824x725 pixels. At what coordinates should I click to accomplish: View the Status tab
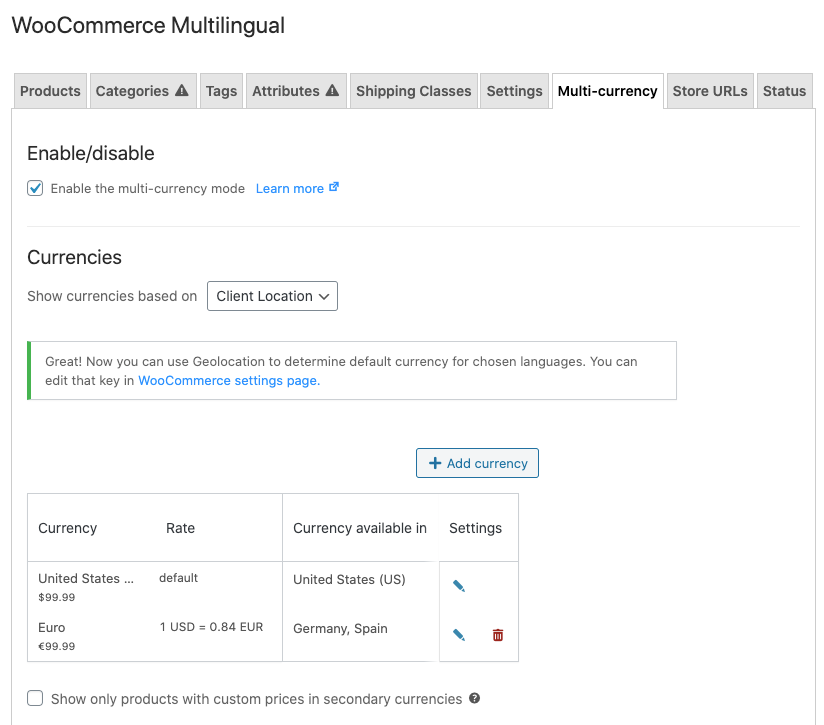click(x=784, y=91)
